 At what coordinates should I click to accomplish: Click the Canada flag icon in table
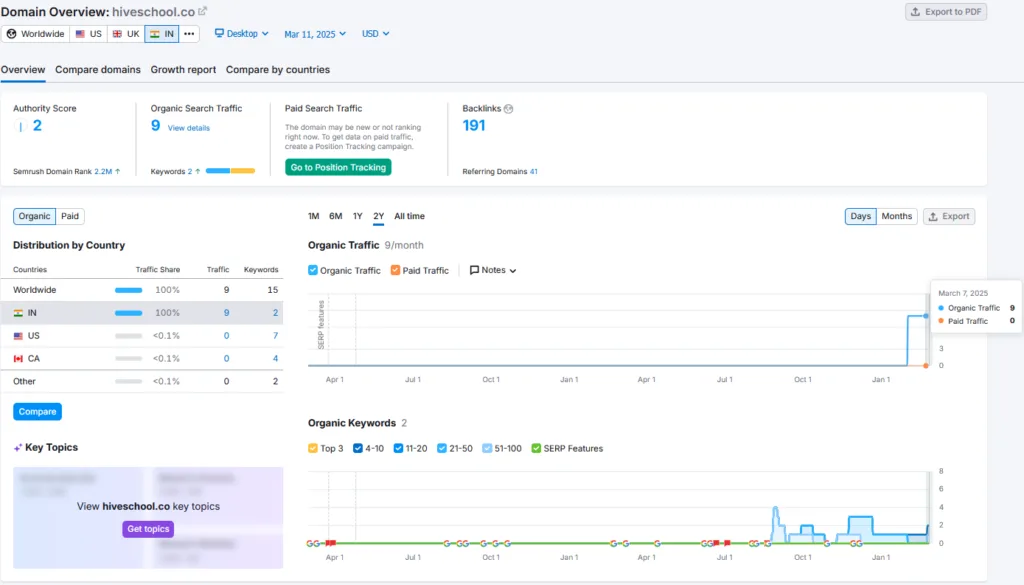18,359
